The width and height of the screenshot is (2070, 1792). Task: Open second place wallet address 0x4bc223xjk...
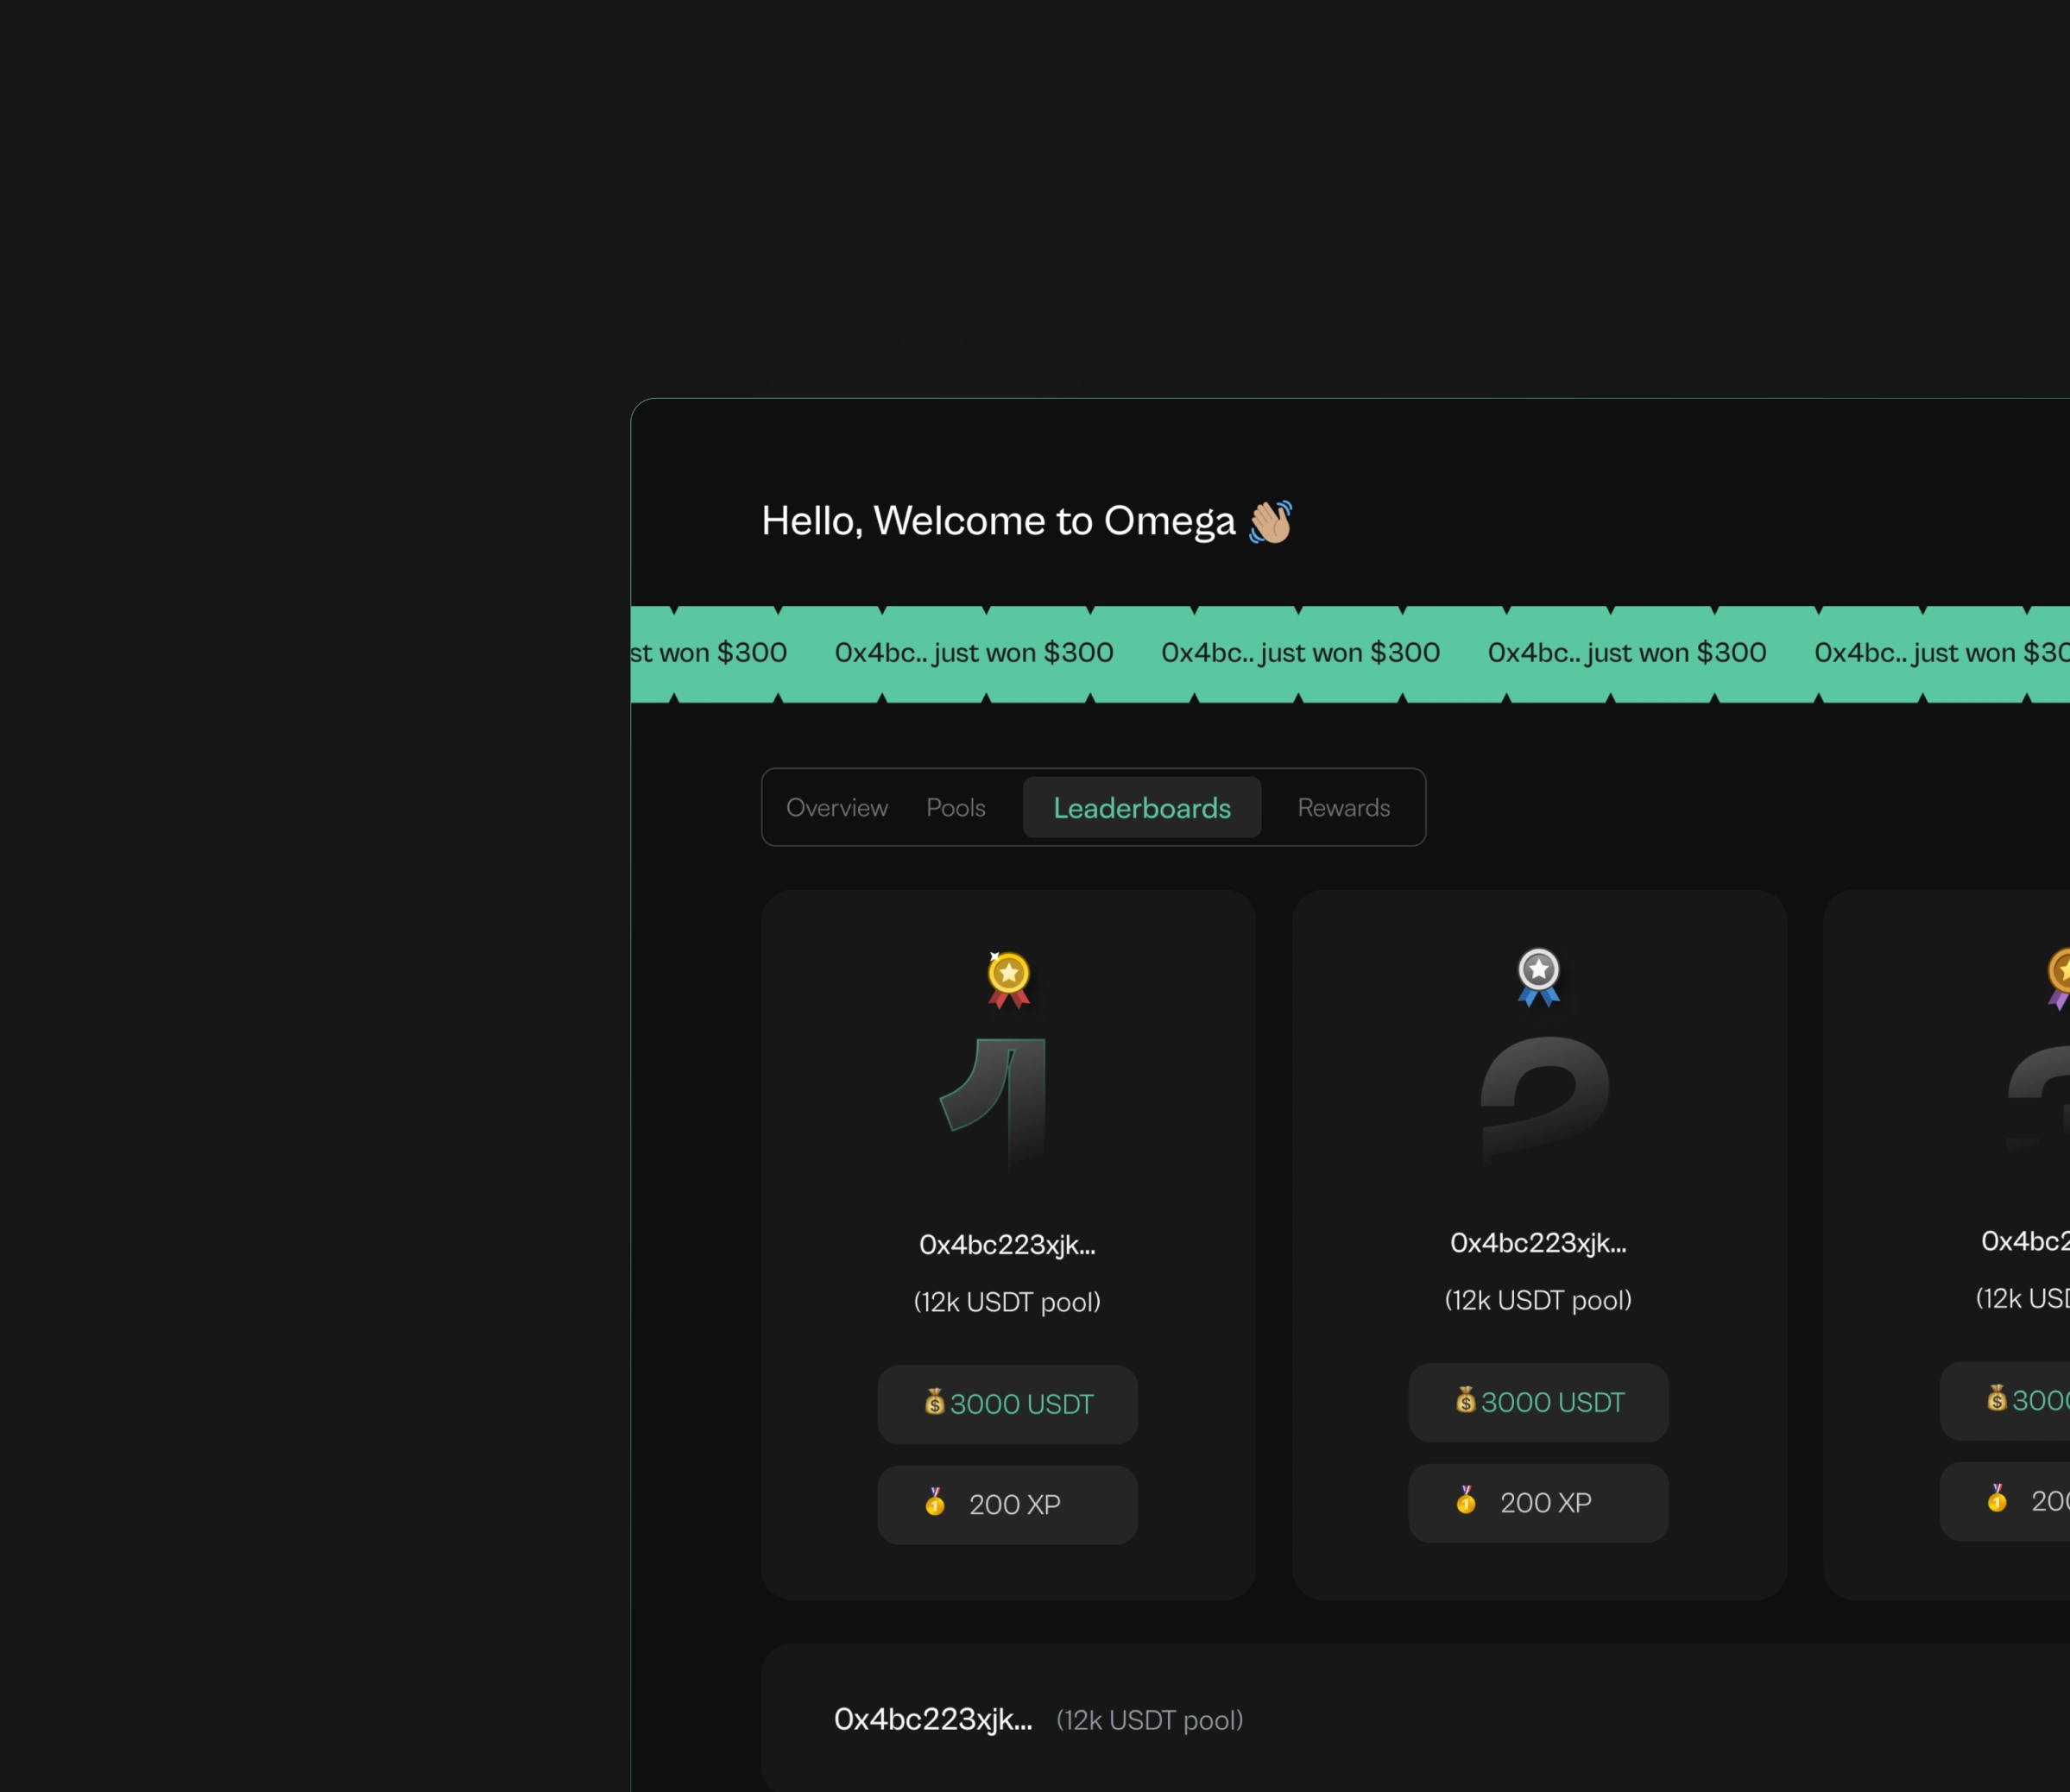[x=1538, y=1242]
